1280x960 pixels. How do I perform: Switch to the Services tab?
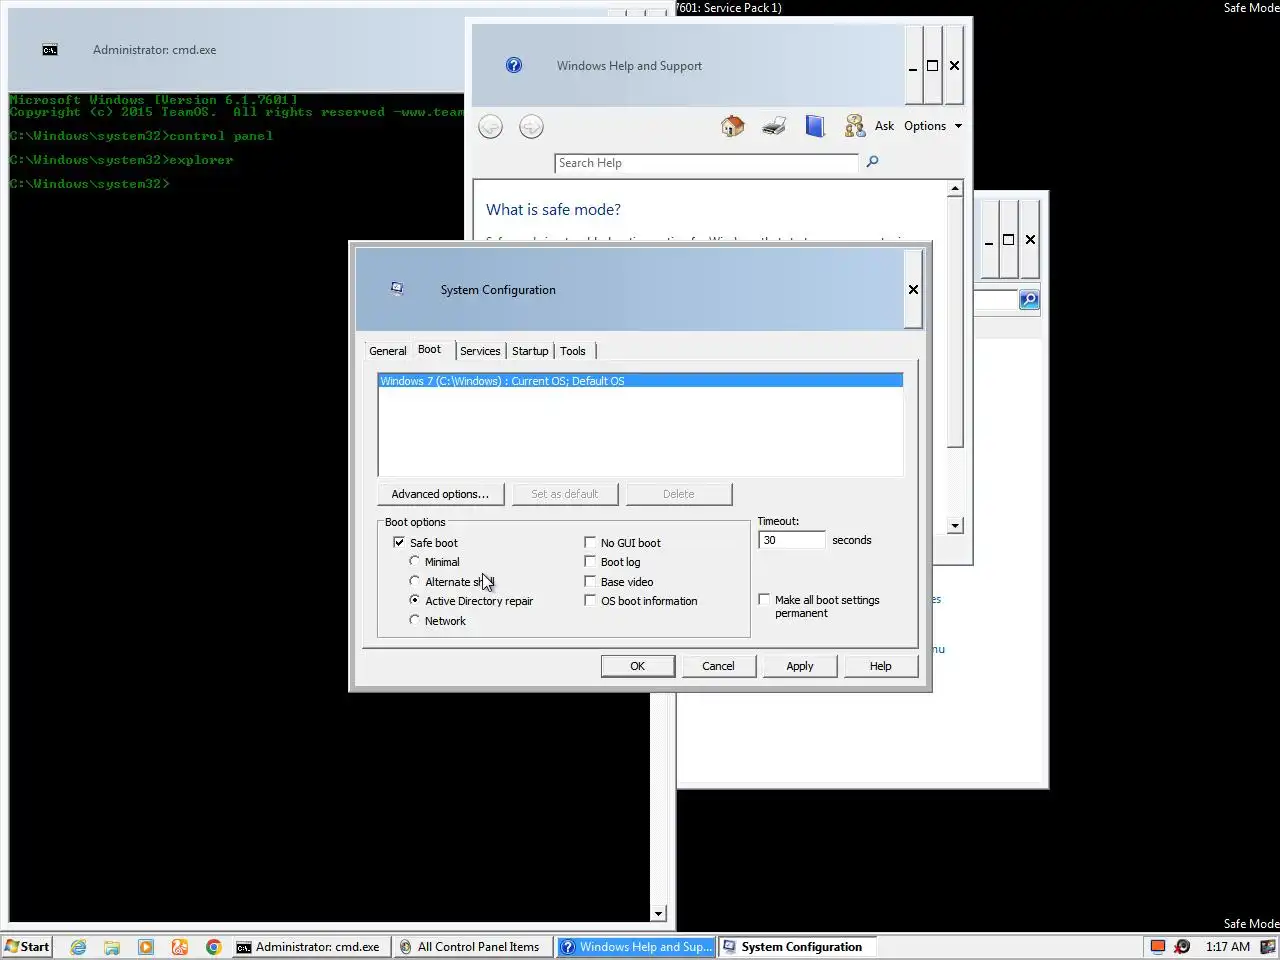point(480,351)
